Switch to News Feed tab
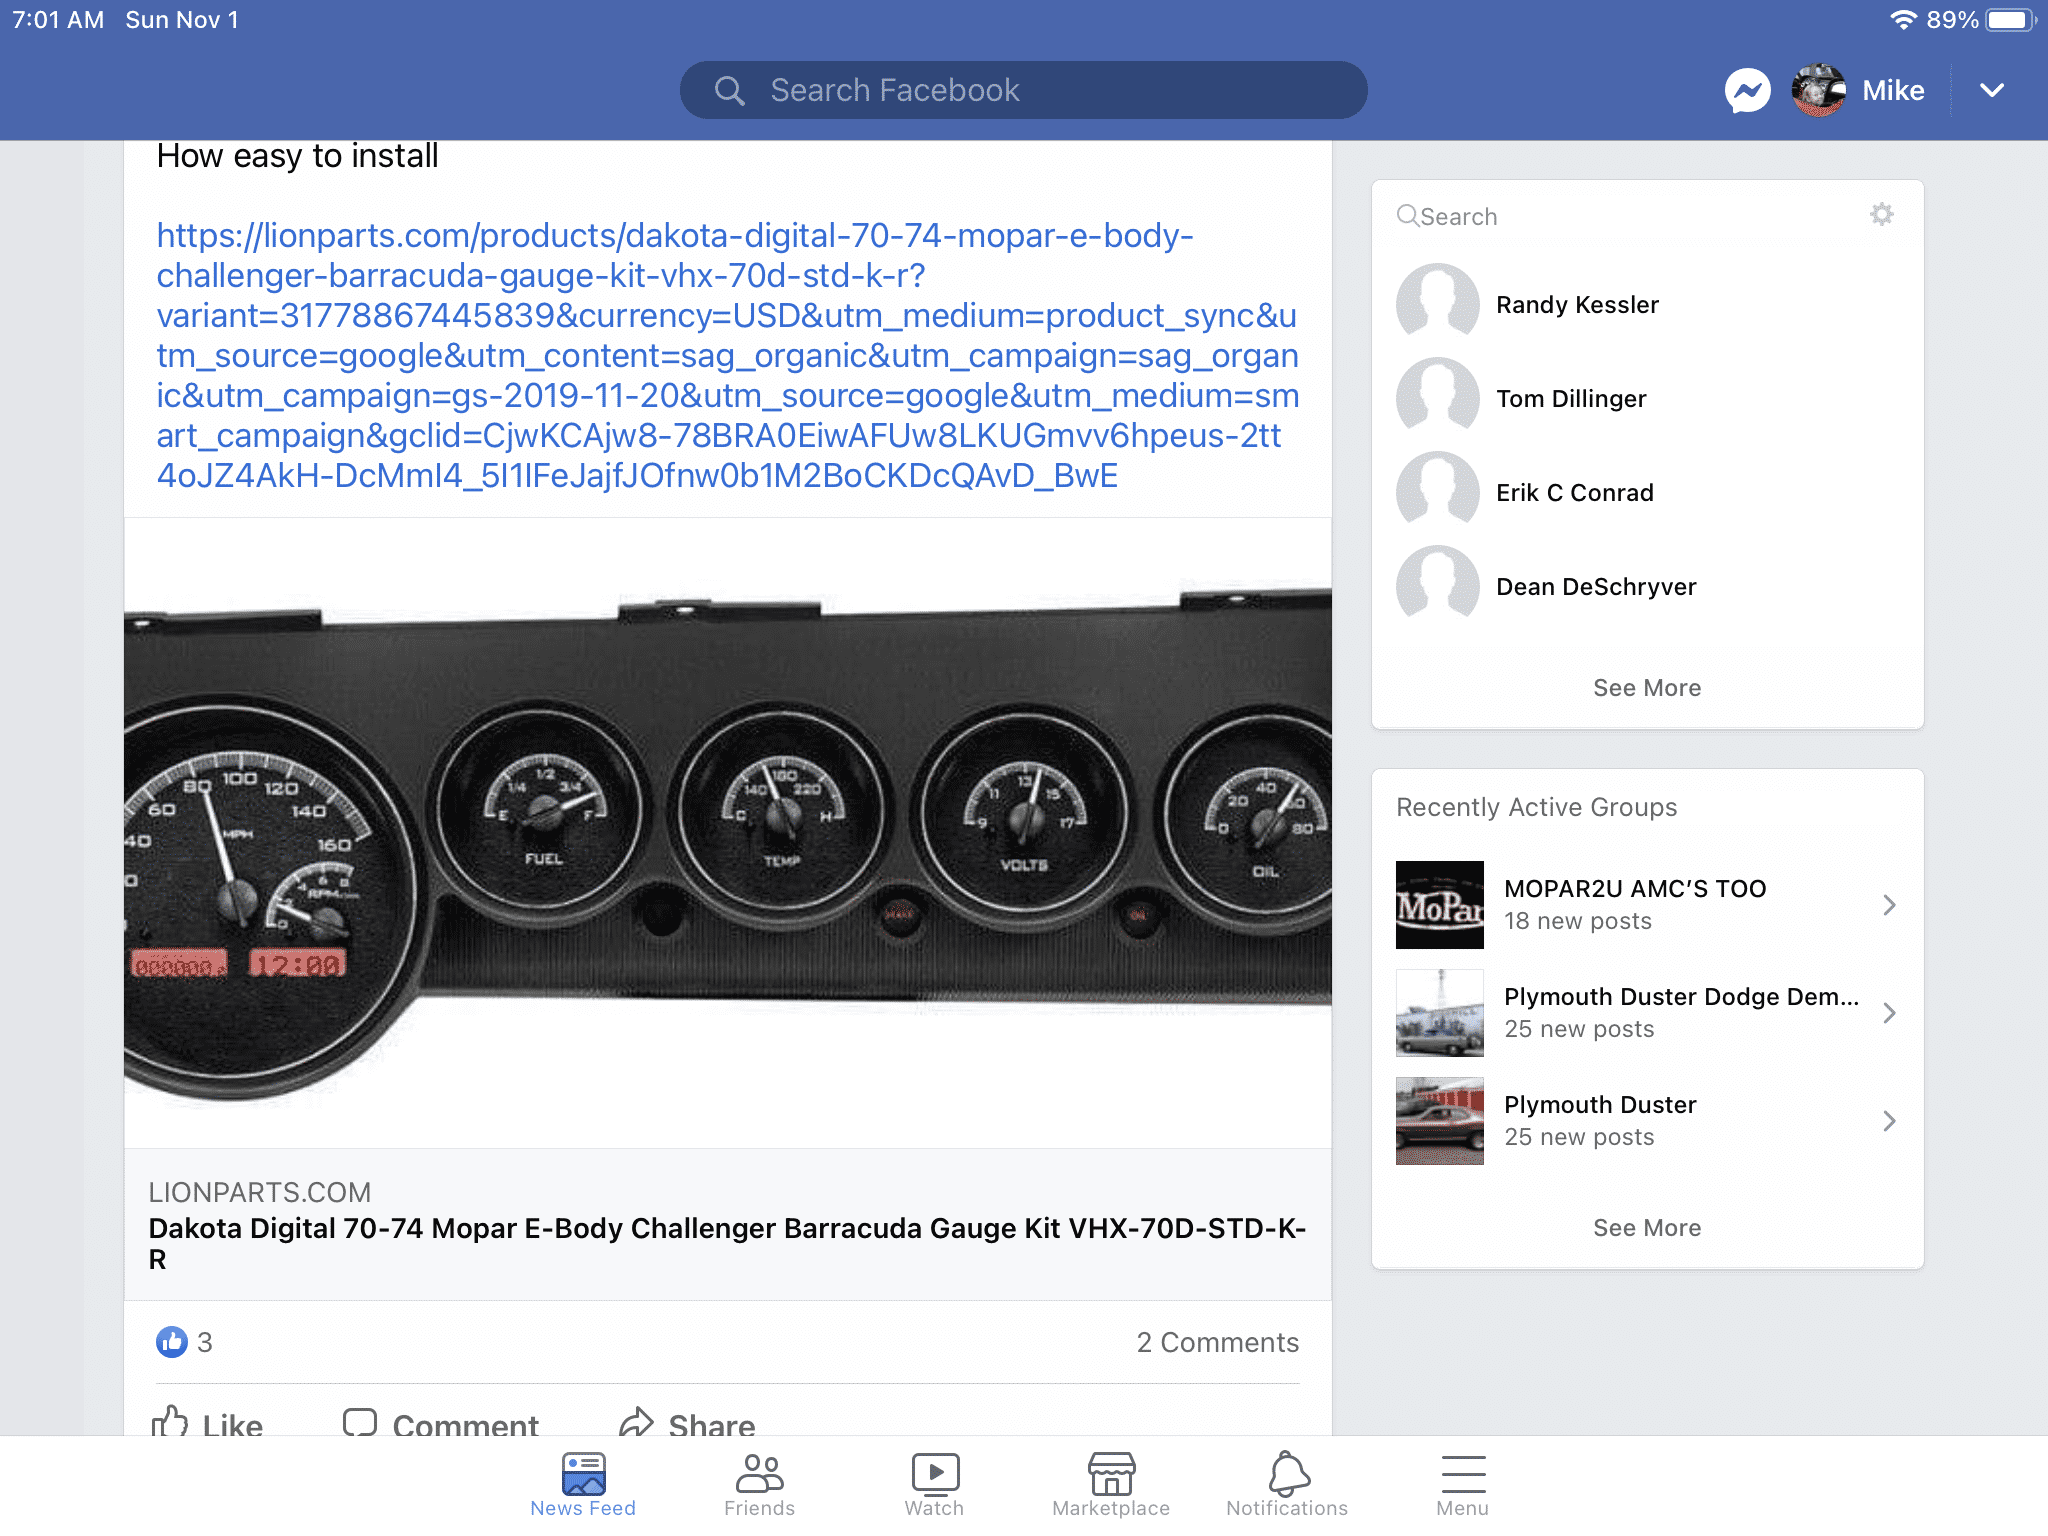2048x1536 pixels. point(583,1485)
